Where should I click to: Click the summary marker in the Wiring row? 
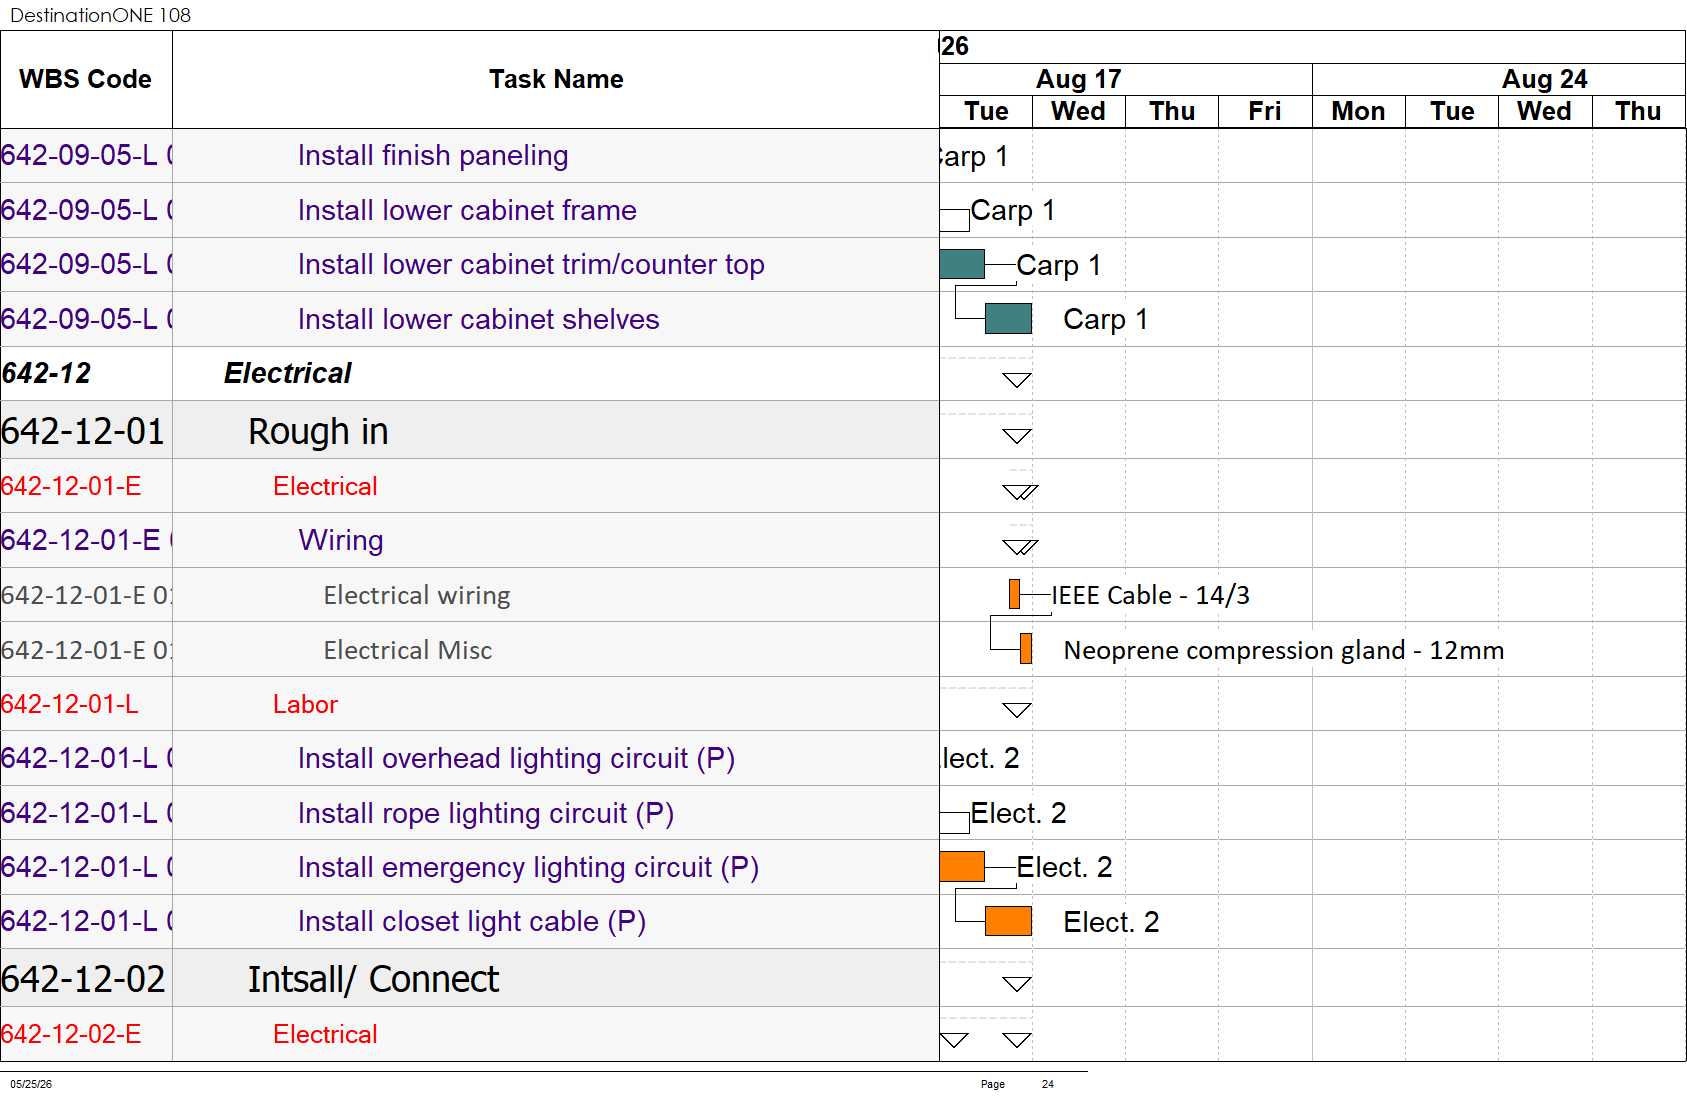coord(1020,547)
